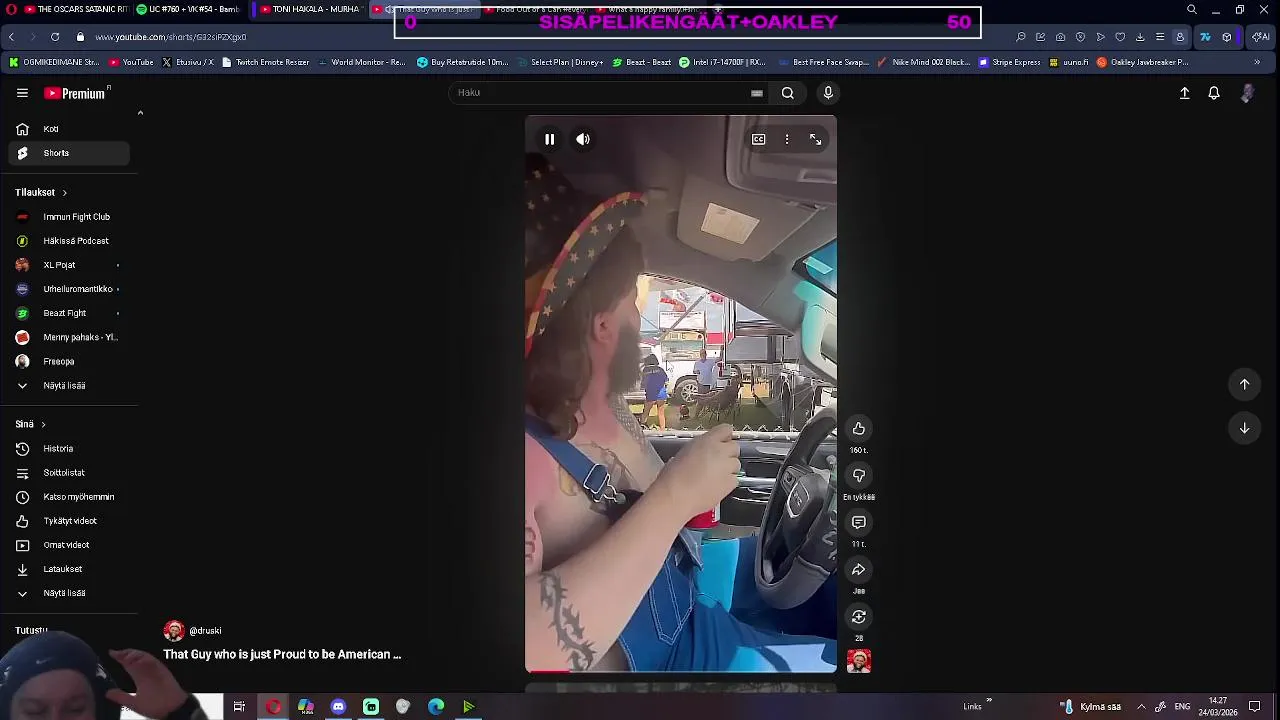The width and height of the screenshot is (1280, 720).
Task: Open Soittolistat in the sidebar
Action: coord(69,472)
